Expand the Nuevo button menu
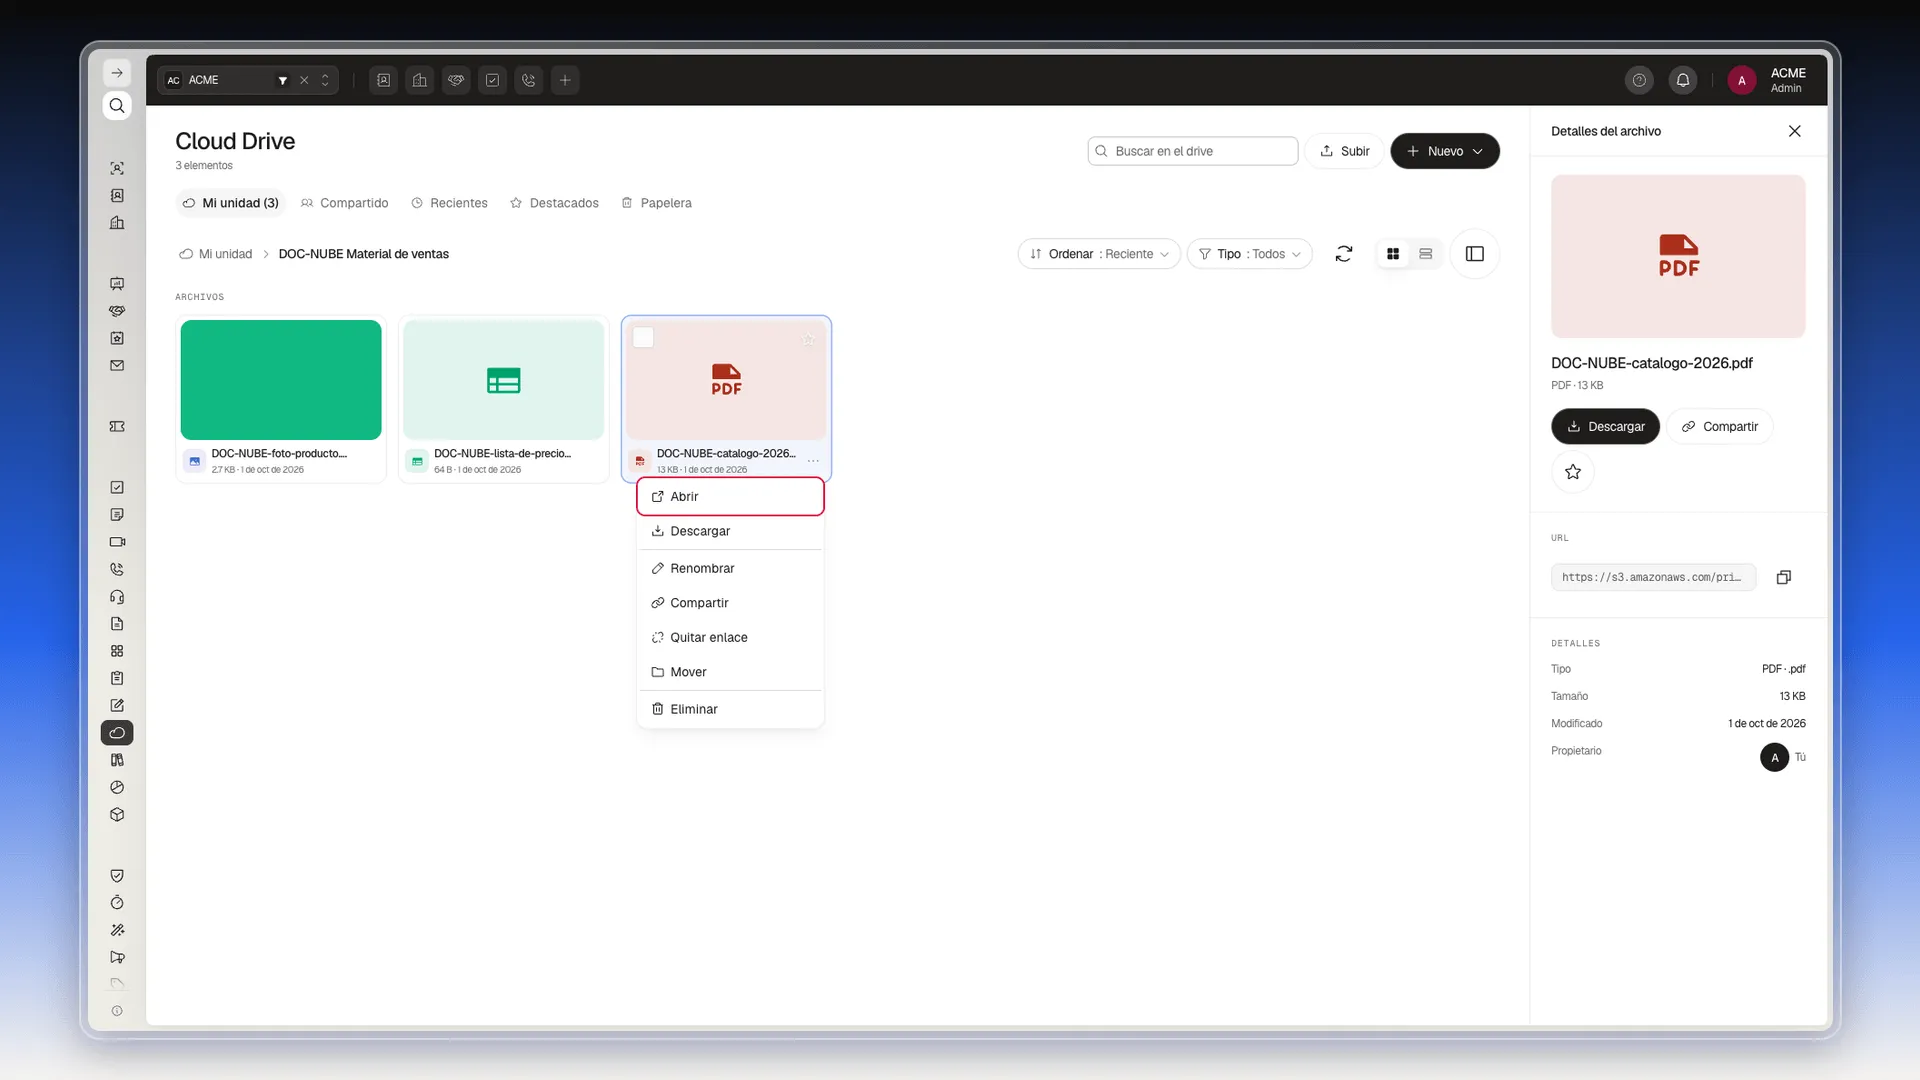Image resolution: width=1920 pixels, height=1080 pixels. (x=1445, y=151)
